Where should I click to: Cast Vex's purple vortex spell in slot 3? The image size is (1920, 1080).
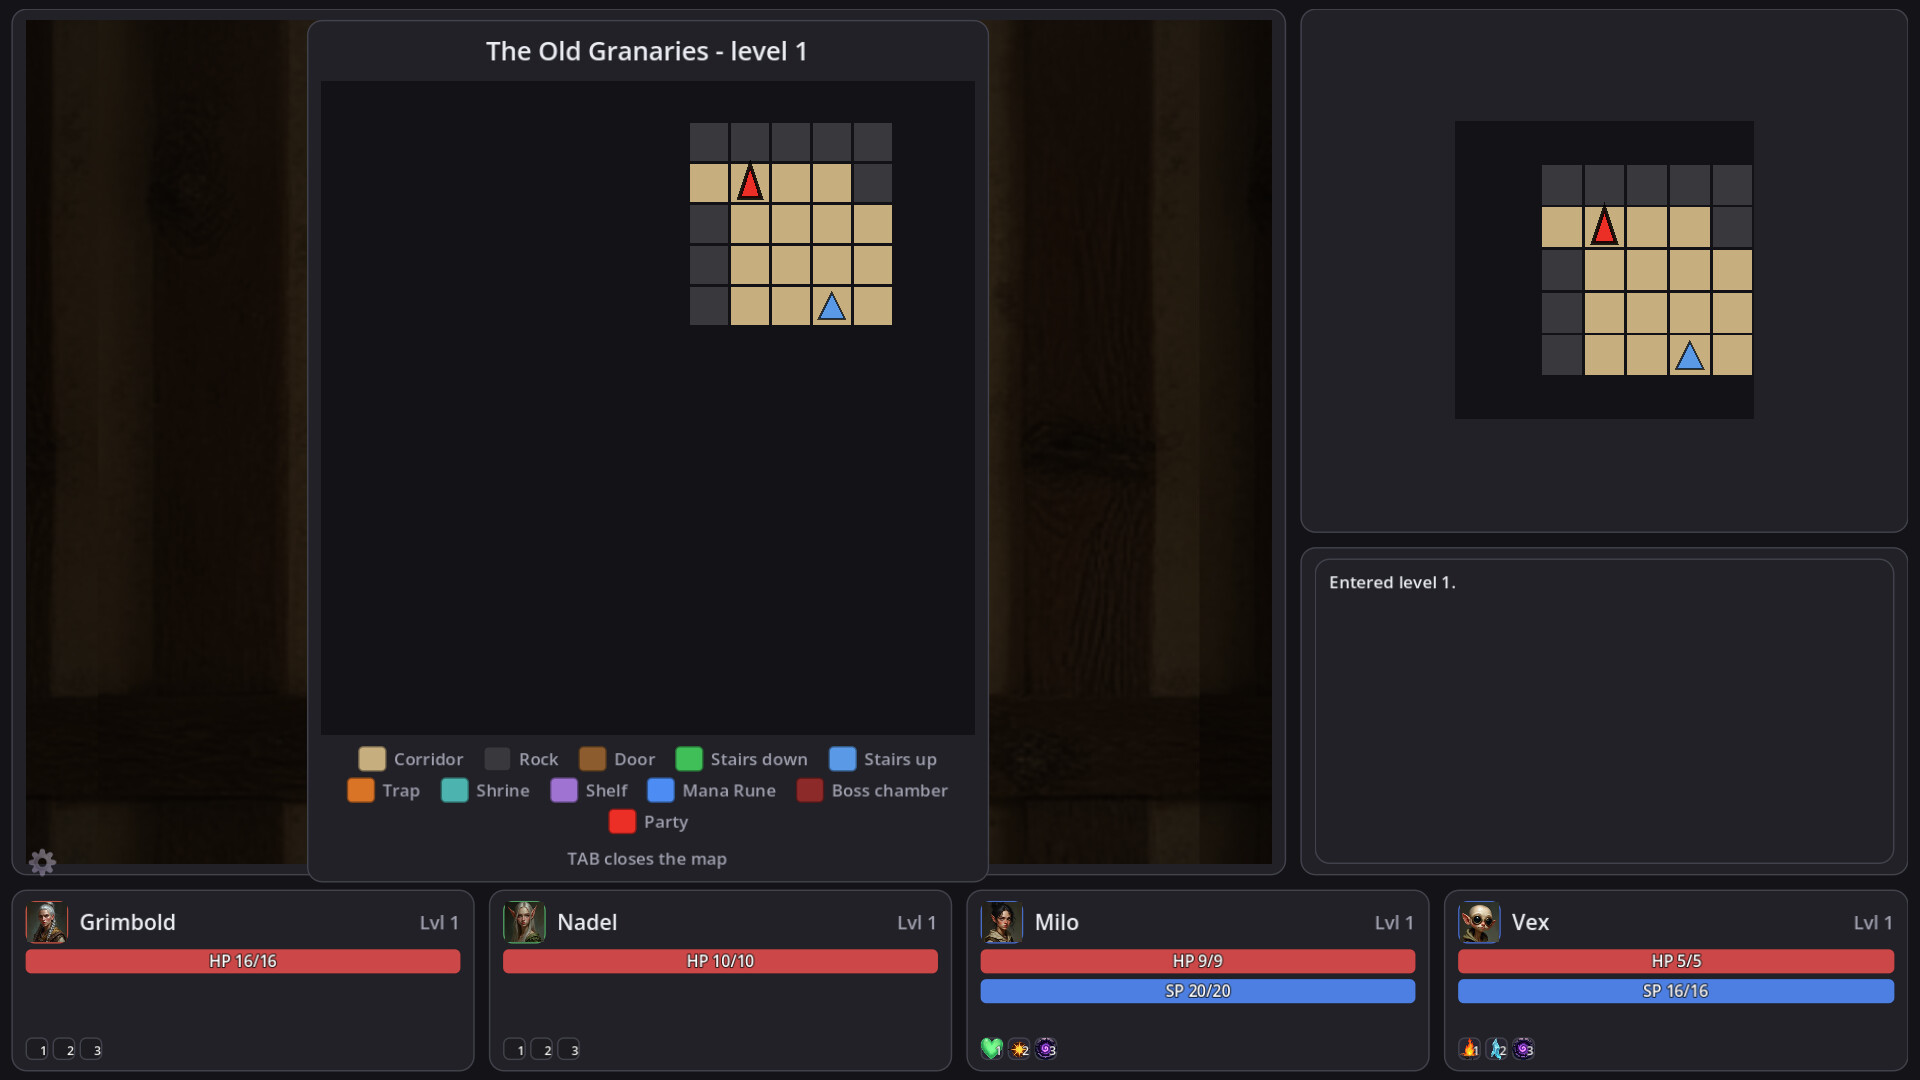(x=1524, y=1048)
